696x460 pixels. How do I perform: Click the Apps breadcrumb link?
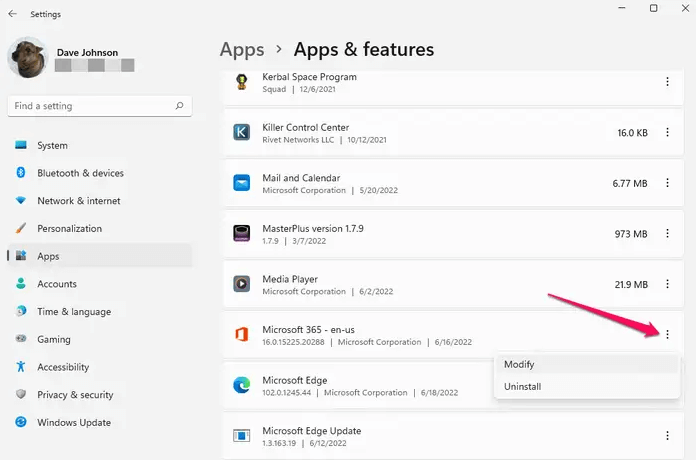tap(242, 50)
